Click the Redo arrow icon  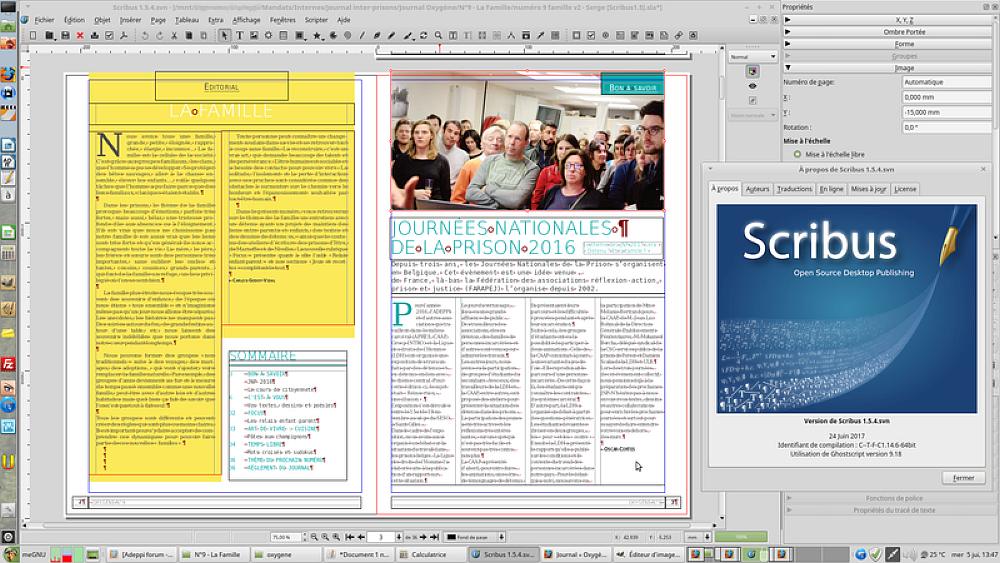[x=159, y=36]
